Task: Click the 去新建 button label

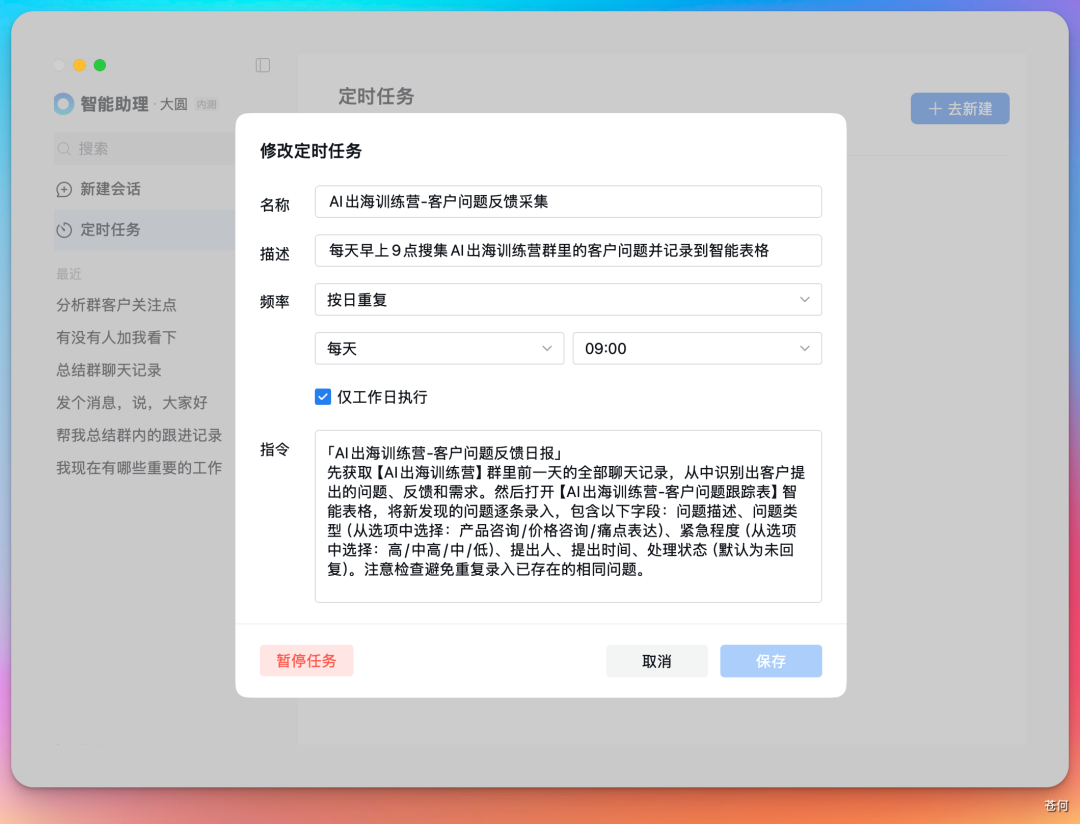Action: click(x=970, y=109)
